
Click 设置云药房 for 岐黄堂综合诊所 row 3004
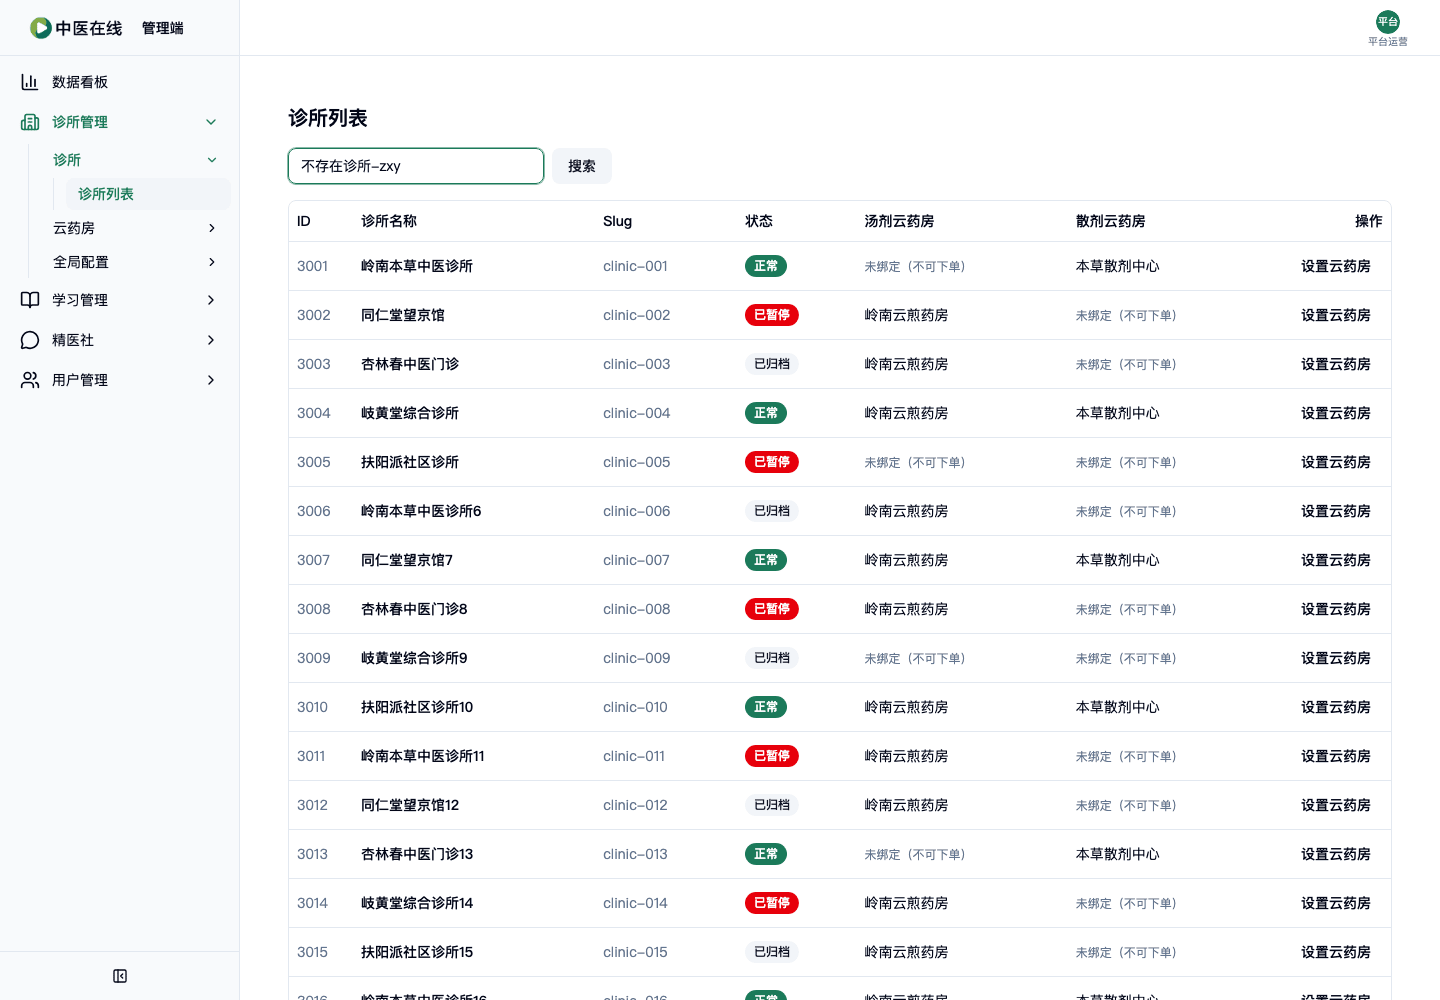1336,413
